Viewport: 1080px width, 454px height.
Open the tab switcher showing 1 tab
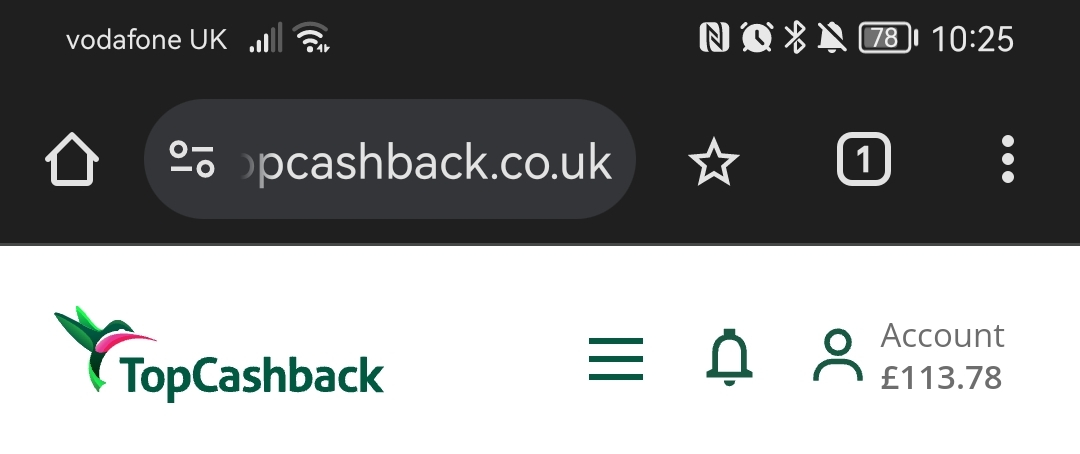(x=864, y=160)
